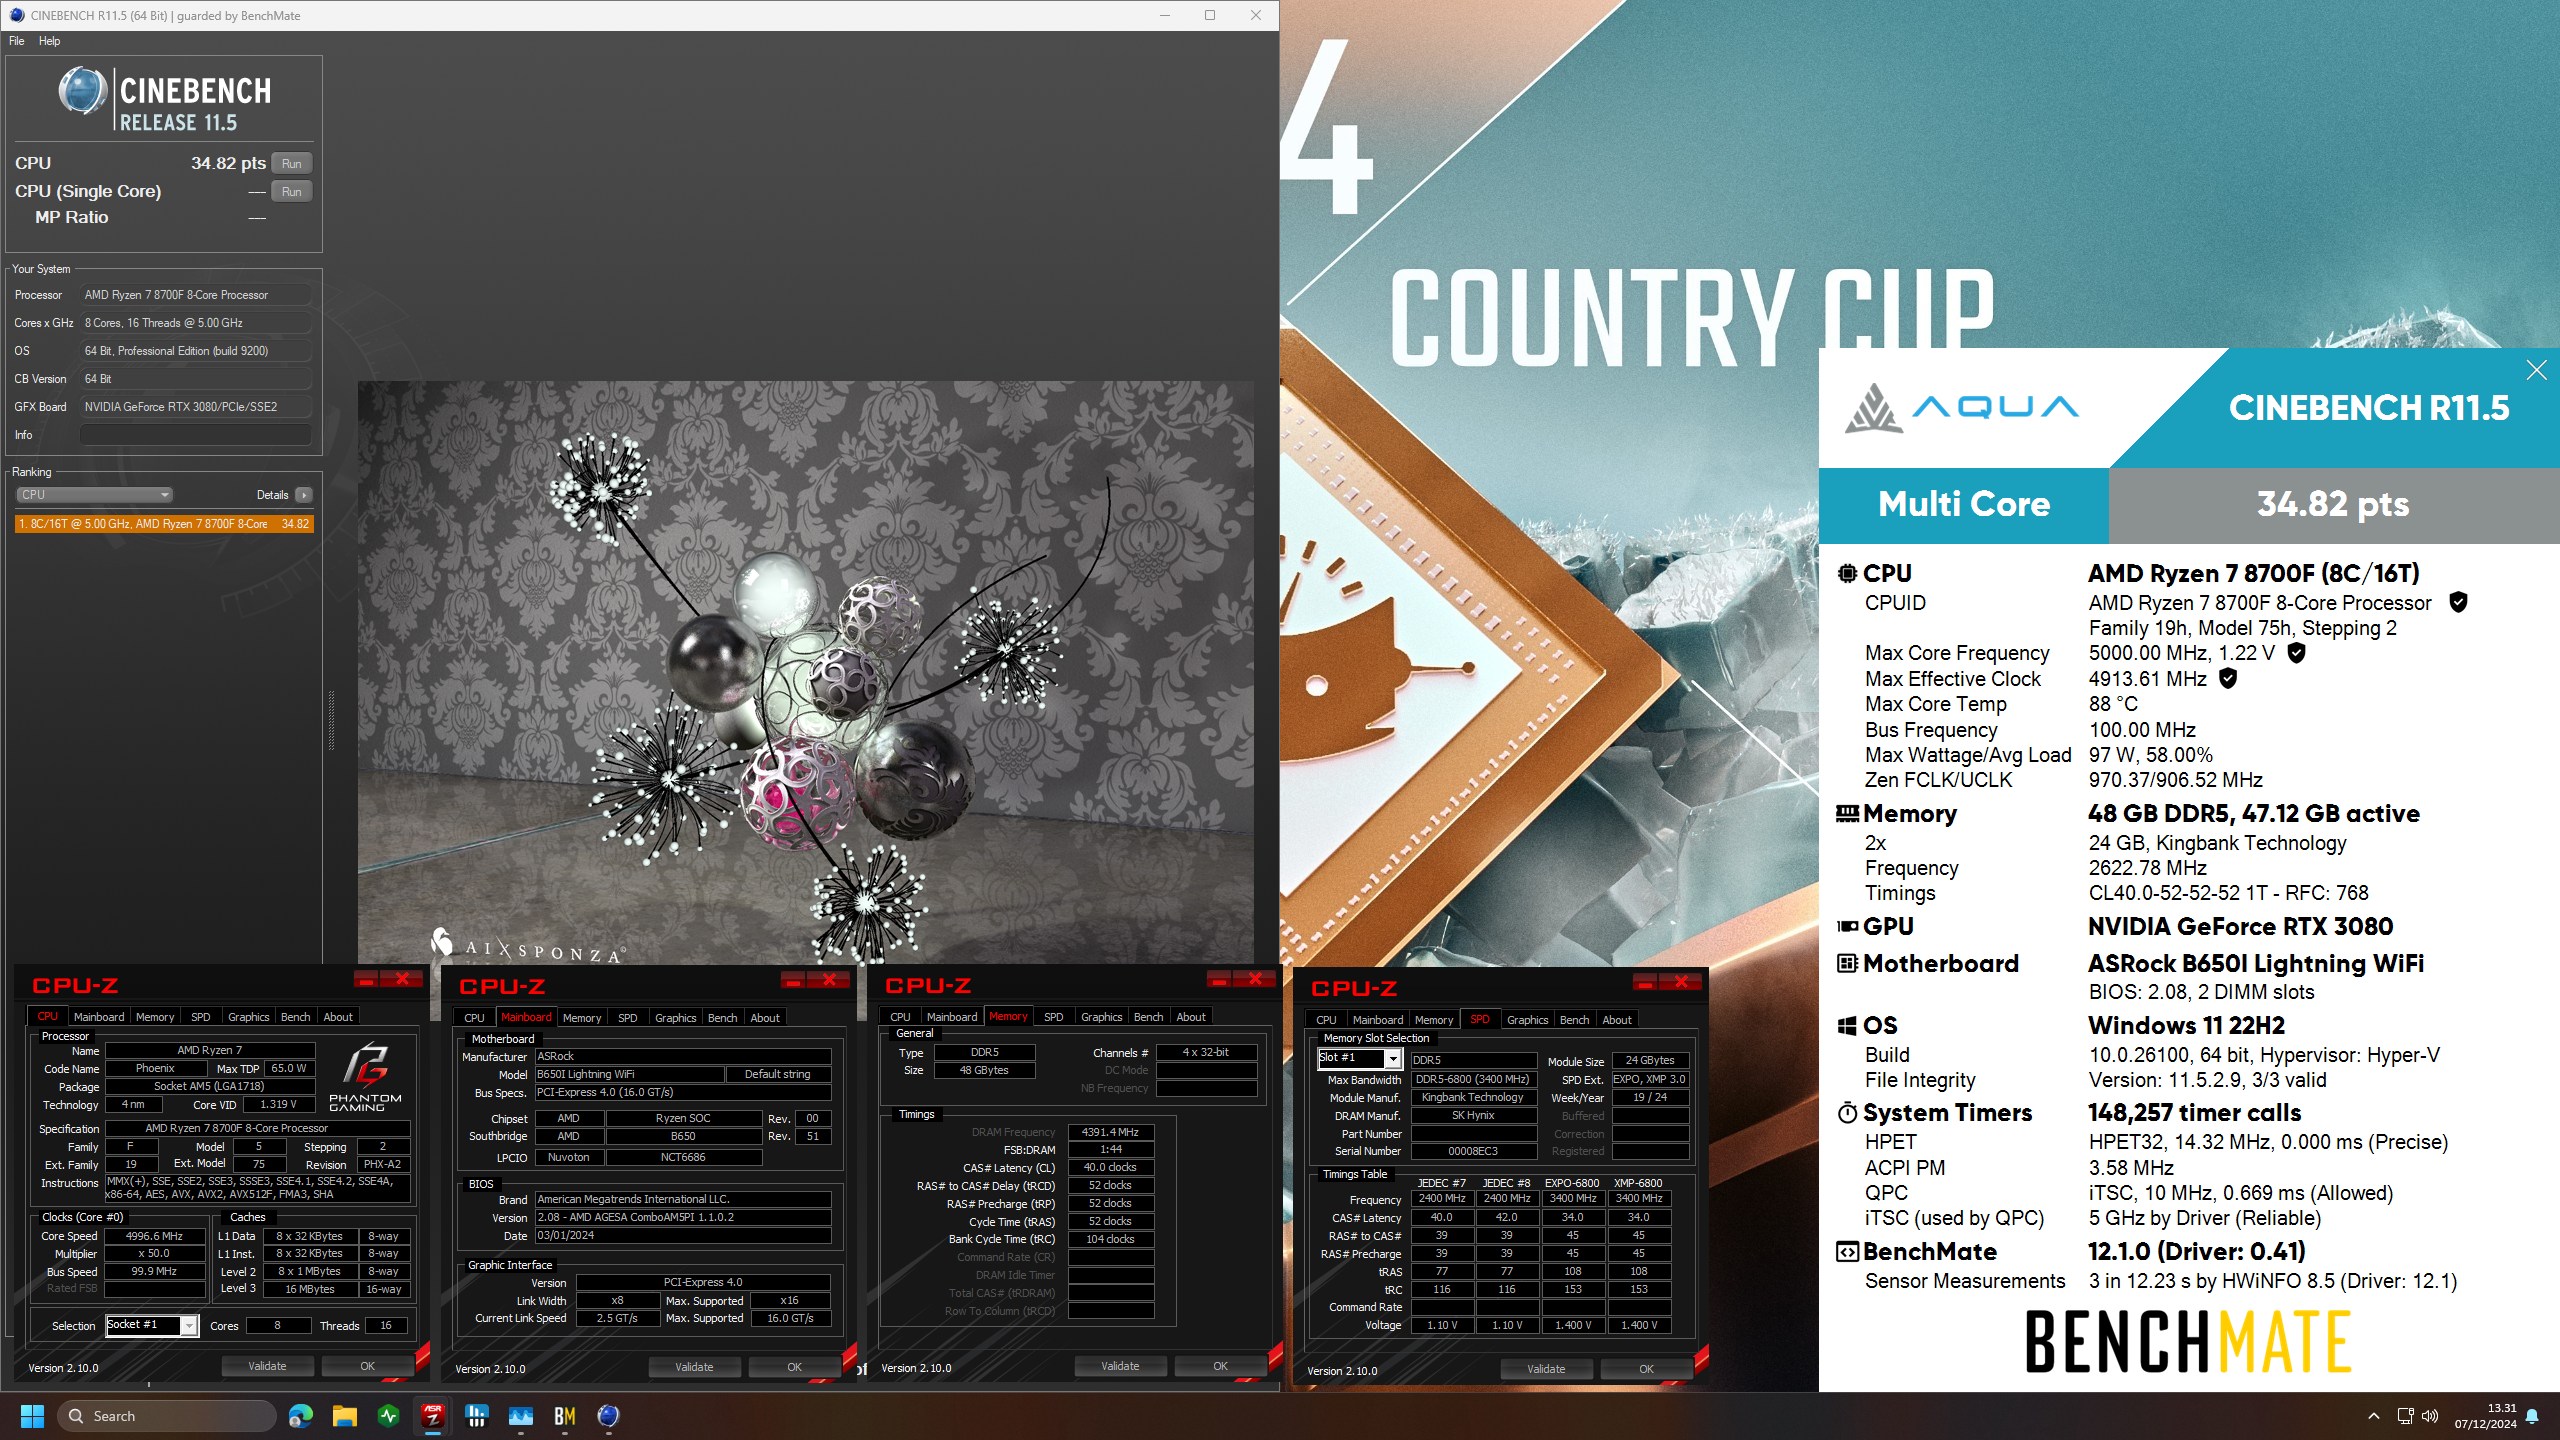Click the shield icon next to Max Core Frequency
The height and width of the screenshot is (1440, 2560).
click(x=2297, y=653)
